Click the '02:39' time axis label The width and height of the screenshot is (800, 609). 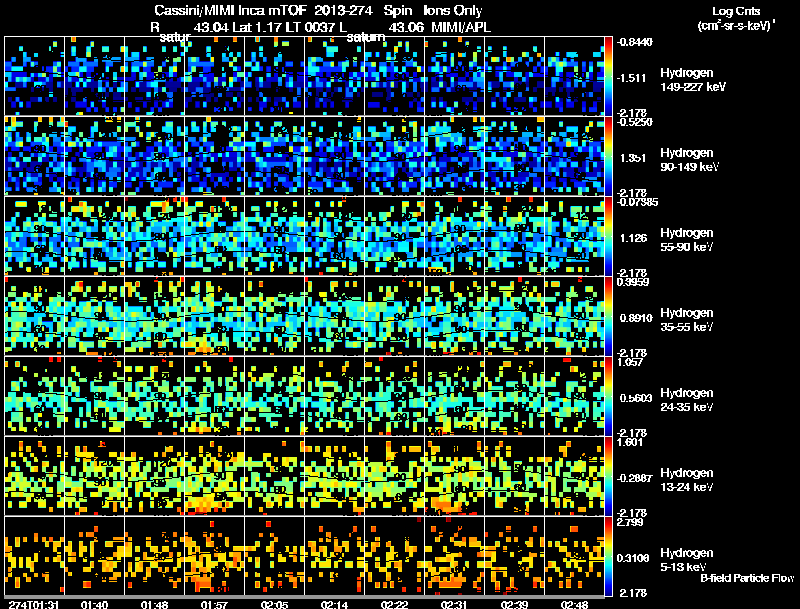pos(514,604)
